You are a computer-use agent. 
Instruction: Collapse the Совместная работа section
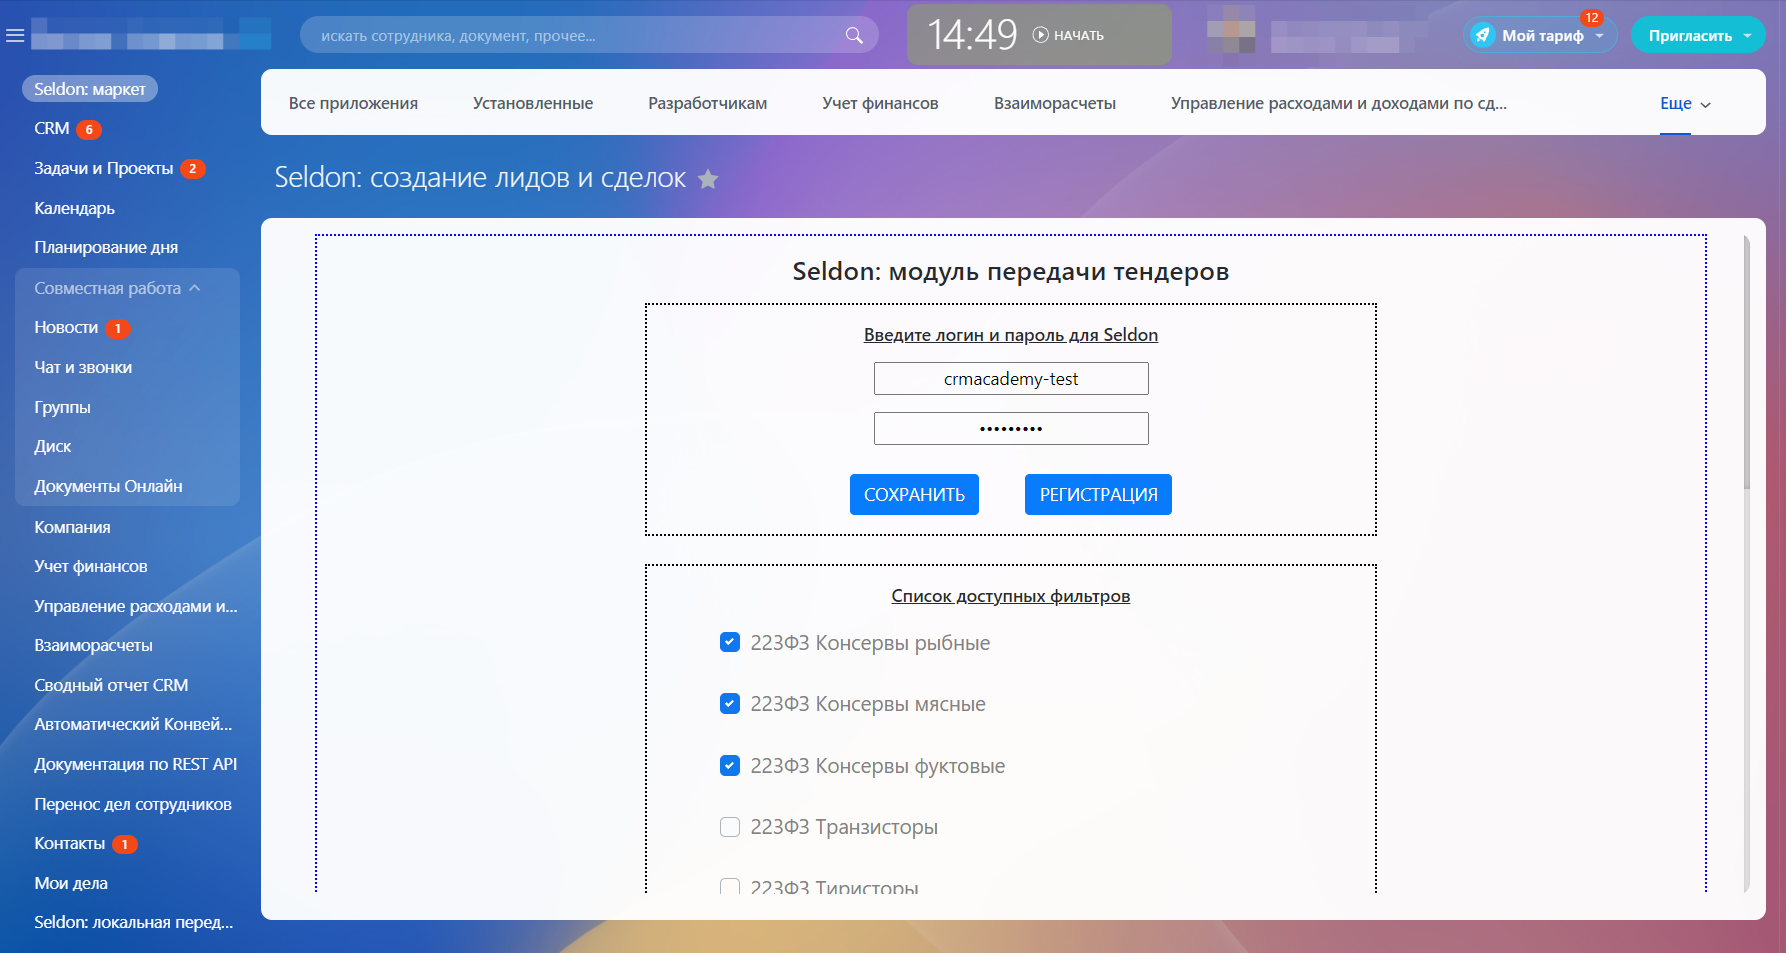click(x=195, y=288)
